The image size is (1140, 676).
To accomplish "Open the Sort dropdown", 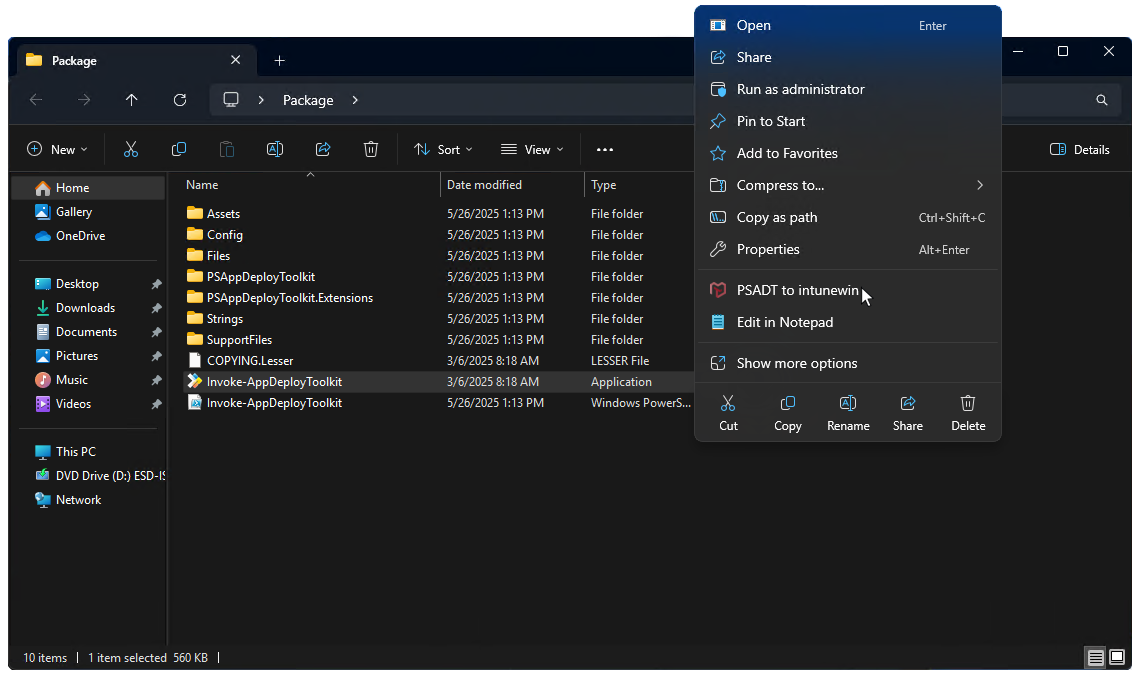I will pos(443,150).
